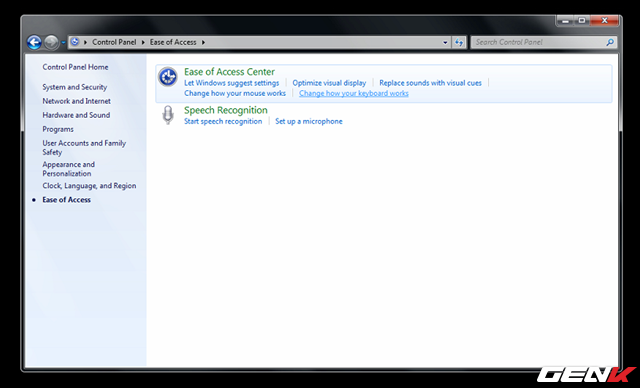Click Start speech recognition

(223, 121)
